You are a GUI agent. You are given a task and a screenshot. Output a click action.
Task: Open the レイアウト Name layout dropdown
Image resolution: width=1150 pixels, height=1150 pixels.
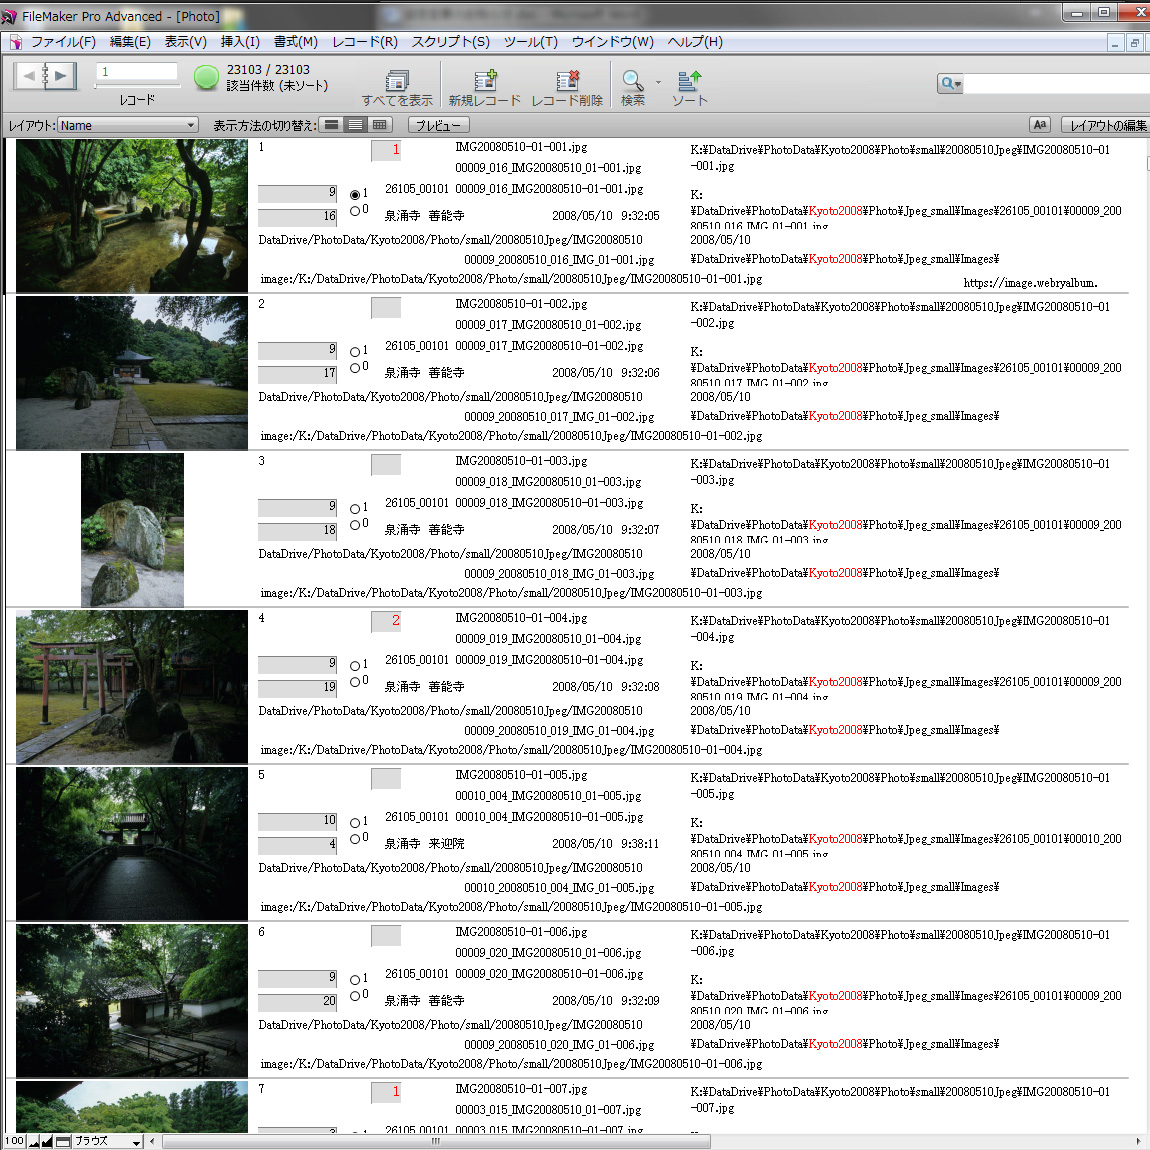tap(128, 125)
